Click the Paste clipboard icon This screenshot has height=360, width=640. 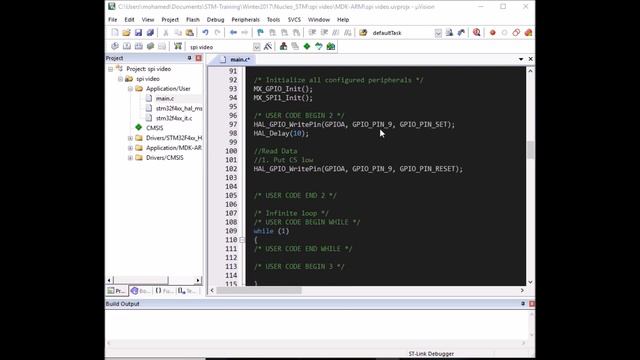[x=189, y=33]
